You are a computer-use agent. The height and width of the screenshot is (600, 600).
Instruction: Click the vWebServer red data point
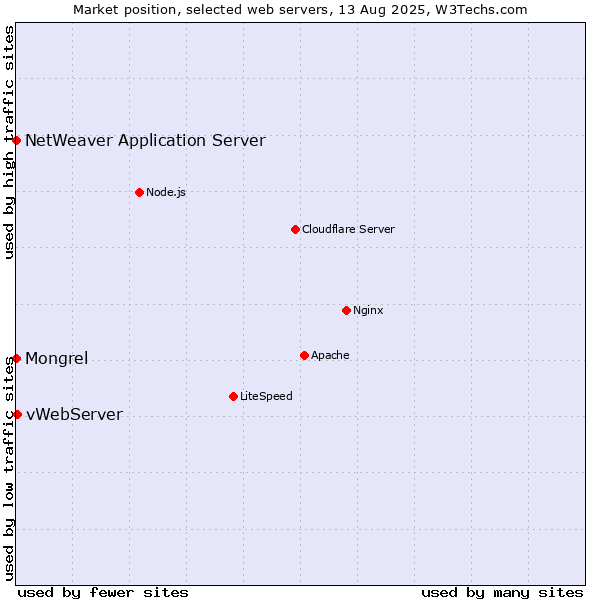coord(17,414)
